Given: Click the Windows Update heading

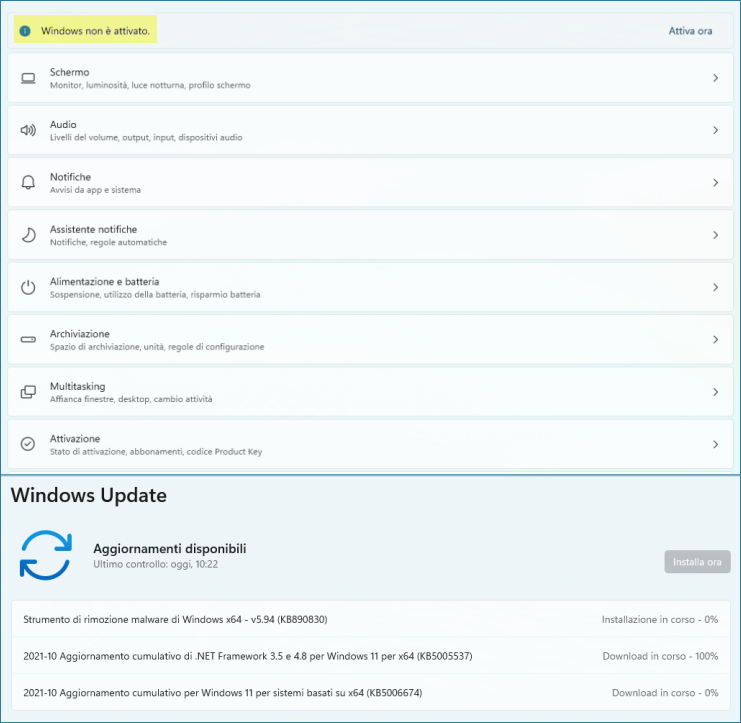Looking at the screenshot, I should point(89,496).
